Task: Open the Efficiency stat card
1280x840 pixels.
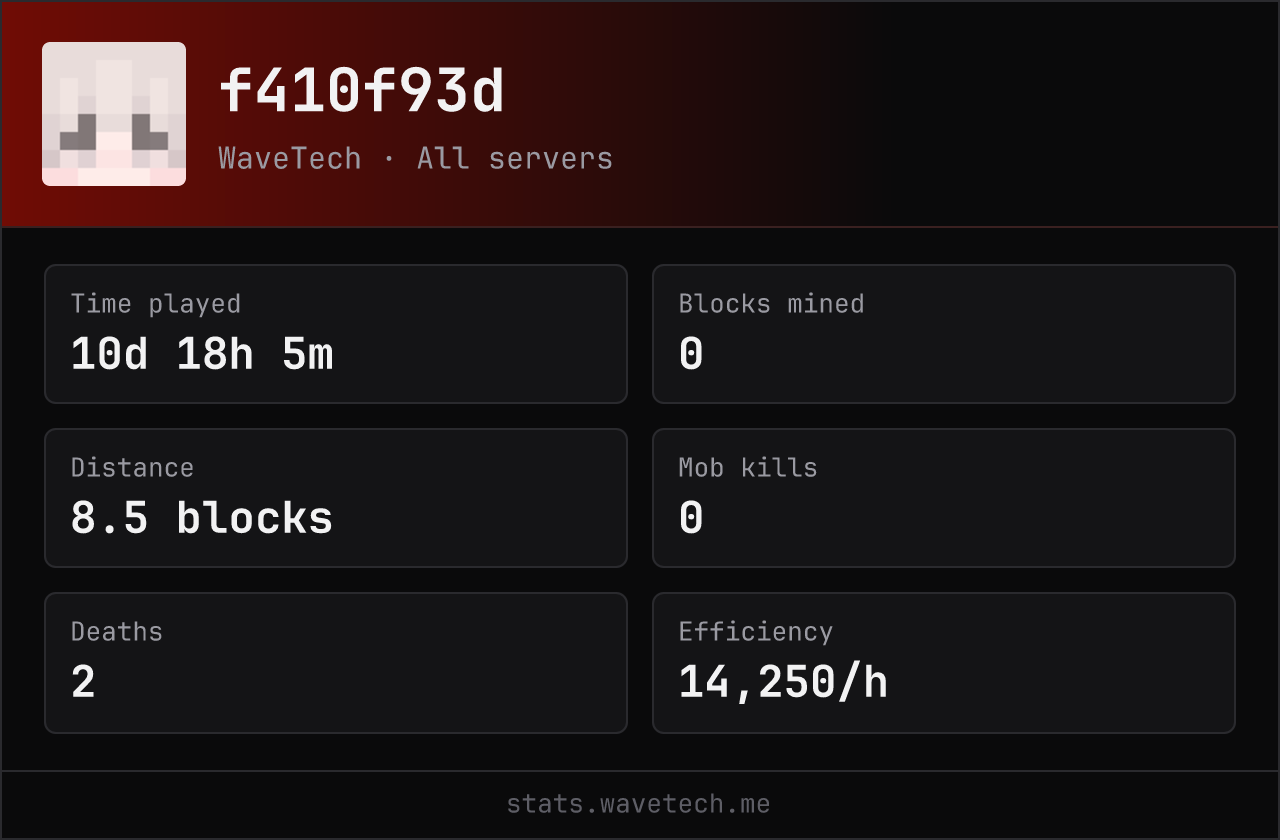Action: (x=944, y=663)
